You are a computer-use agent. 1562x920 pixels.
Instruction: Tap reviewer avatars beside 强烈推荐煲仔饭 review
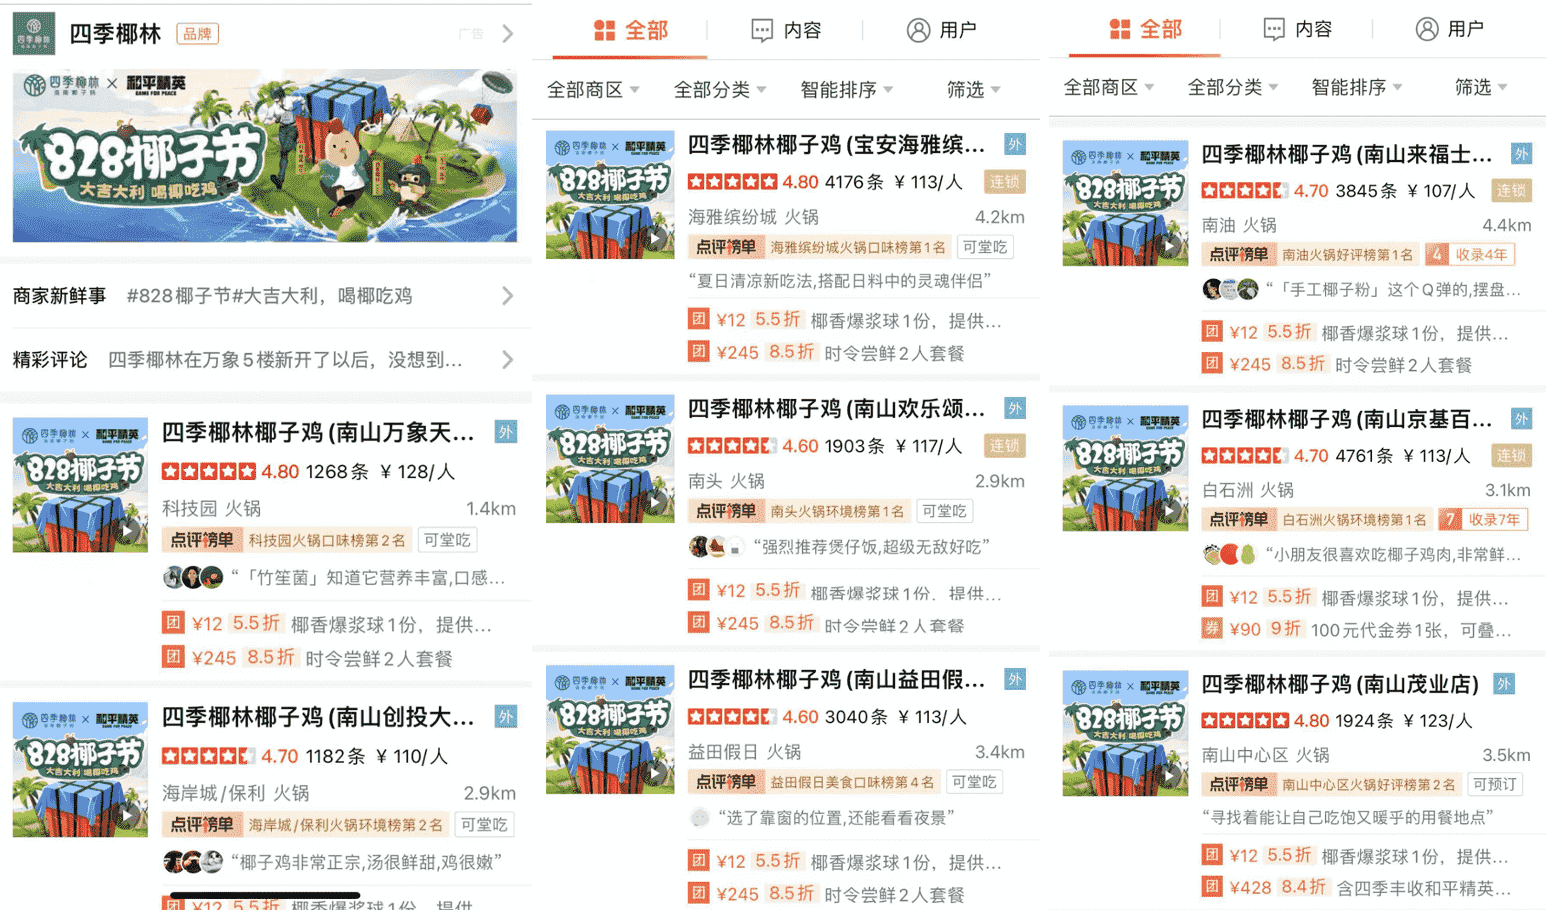(x=717, y=547)
